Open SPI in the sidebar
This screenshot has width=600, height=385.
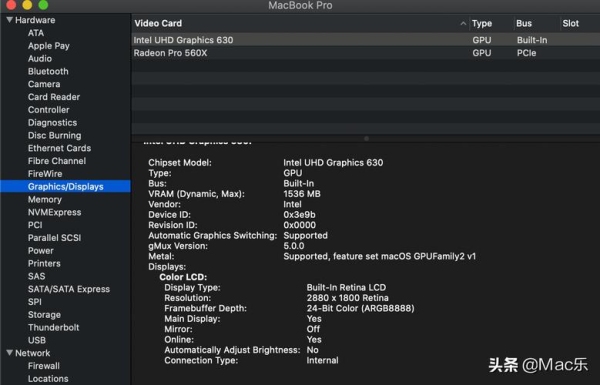35,302
